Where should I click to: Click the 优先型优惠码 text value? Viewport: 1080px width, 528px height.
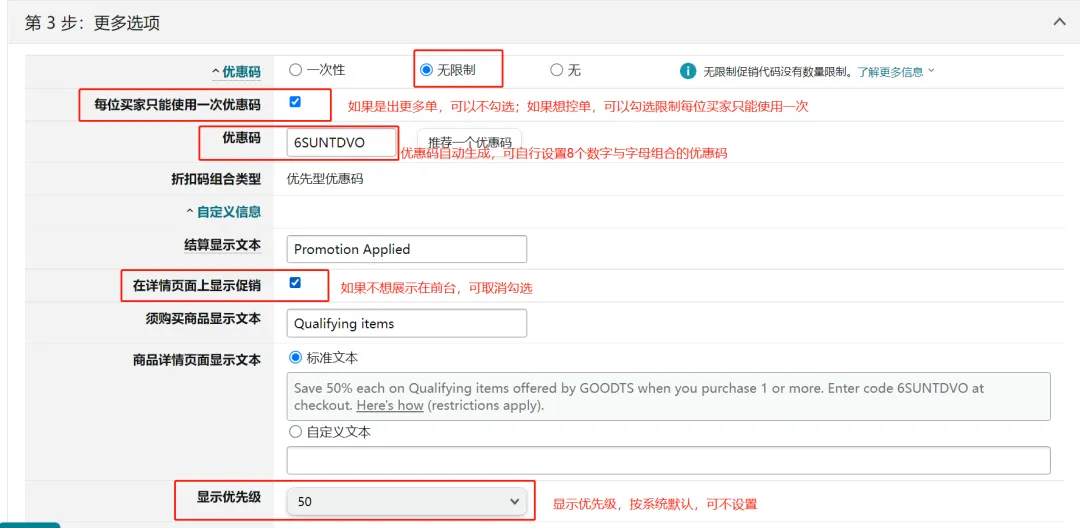[324, 180]
